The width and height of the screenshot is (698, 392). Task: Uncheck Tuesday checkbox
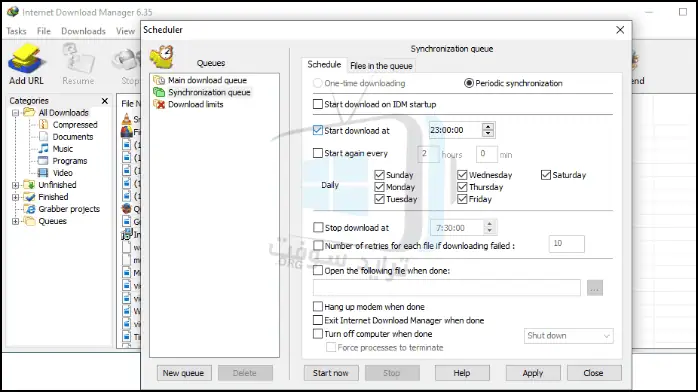pos(379,199)
